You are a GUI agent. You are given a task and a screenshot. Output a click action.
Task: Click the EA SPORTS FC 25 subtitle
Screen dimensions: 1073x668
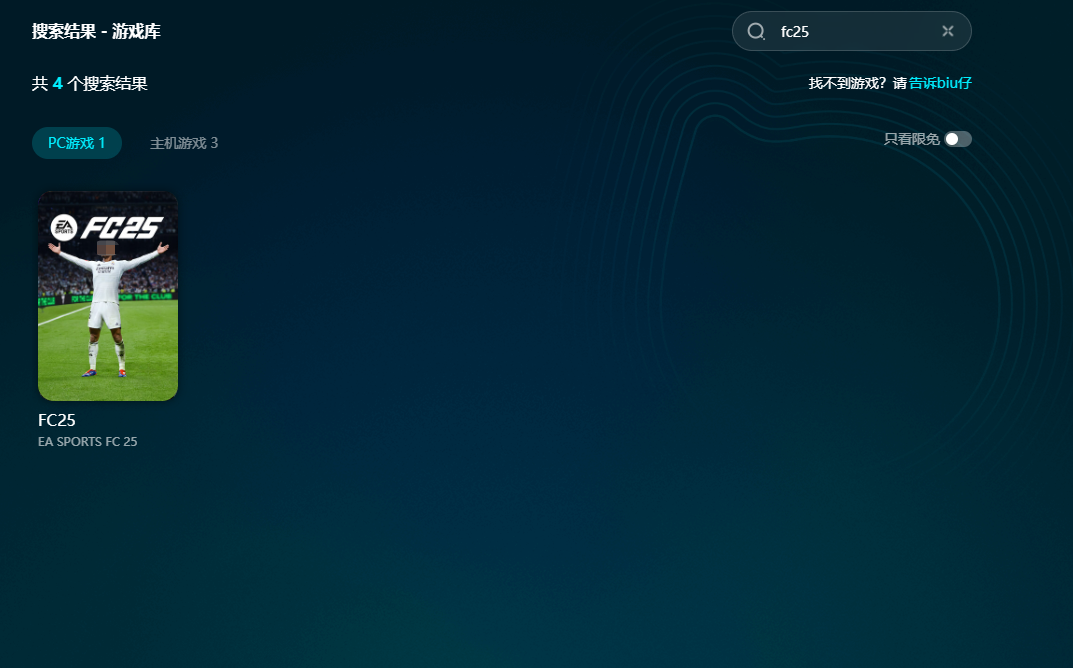pos(88,441)
